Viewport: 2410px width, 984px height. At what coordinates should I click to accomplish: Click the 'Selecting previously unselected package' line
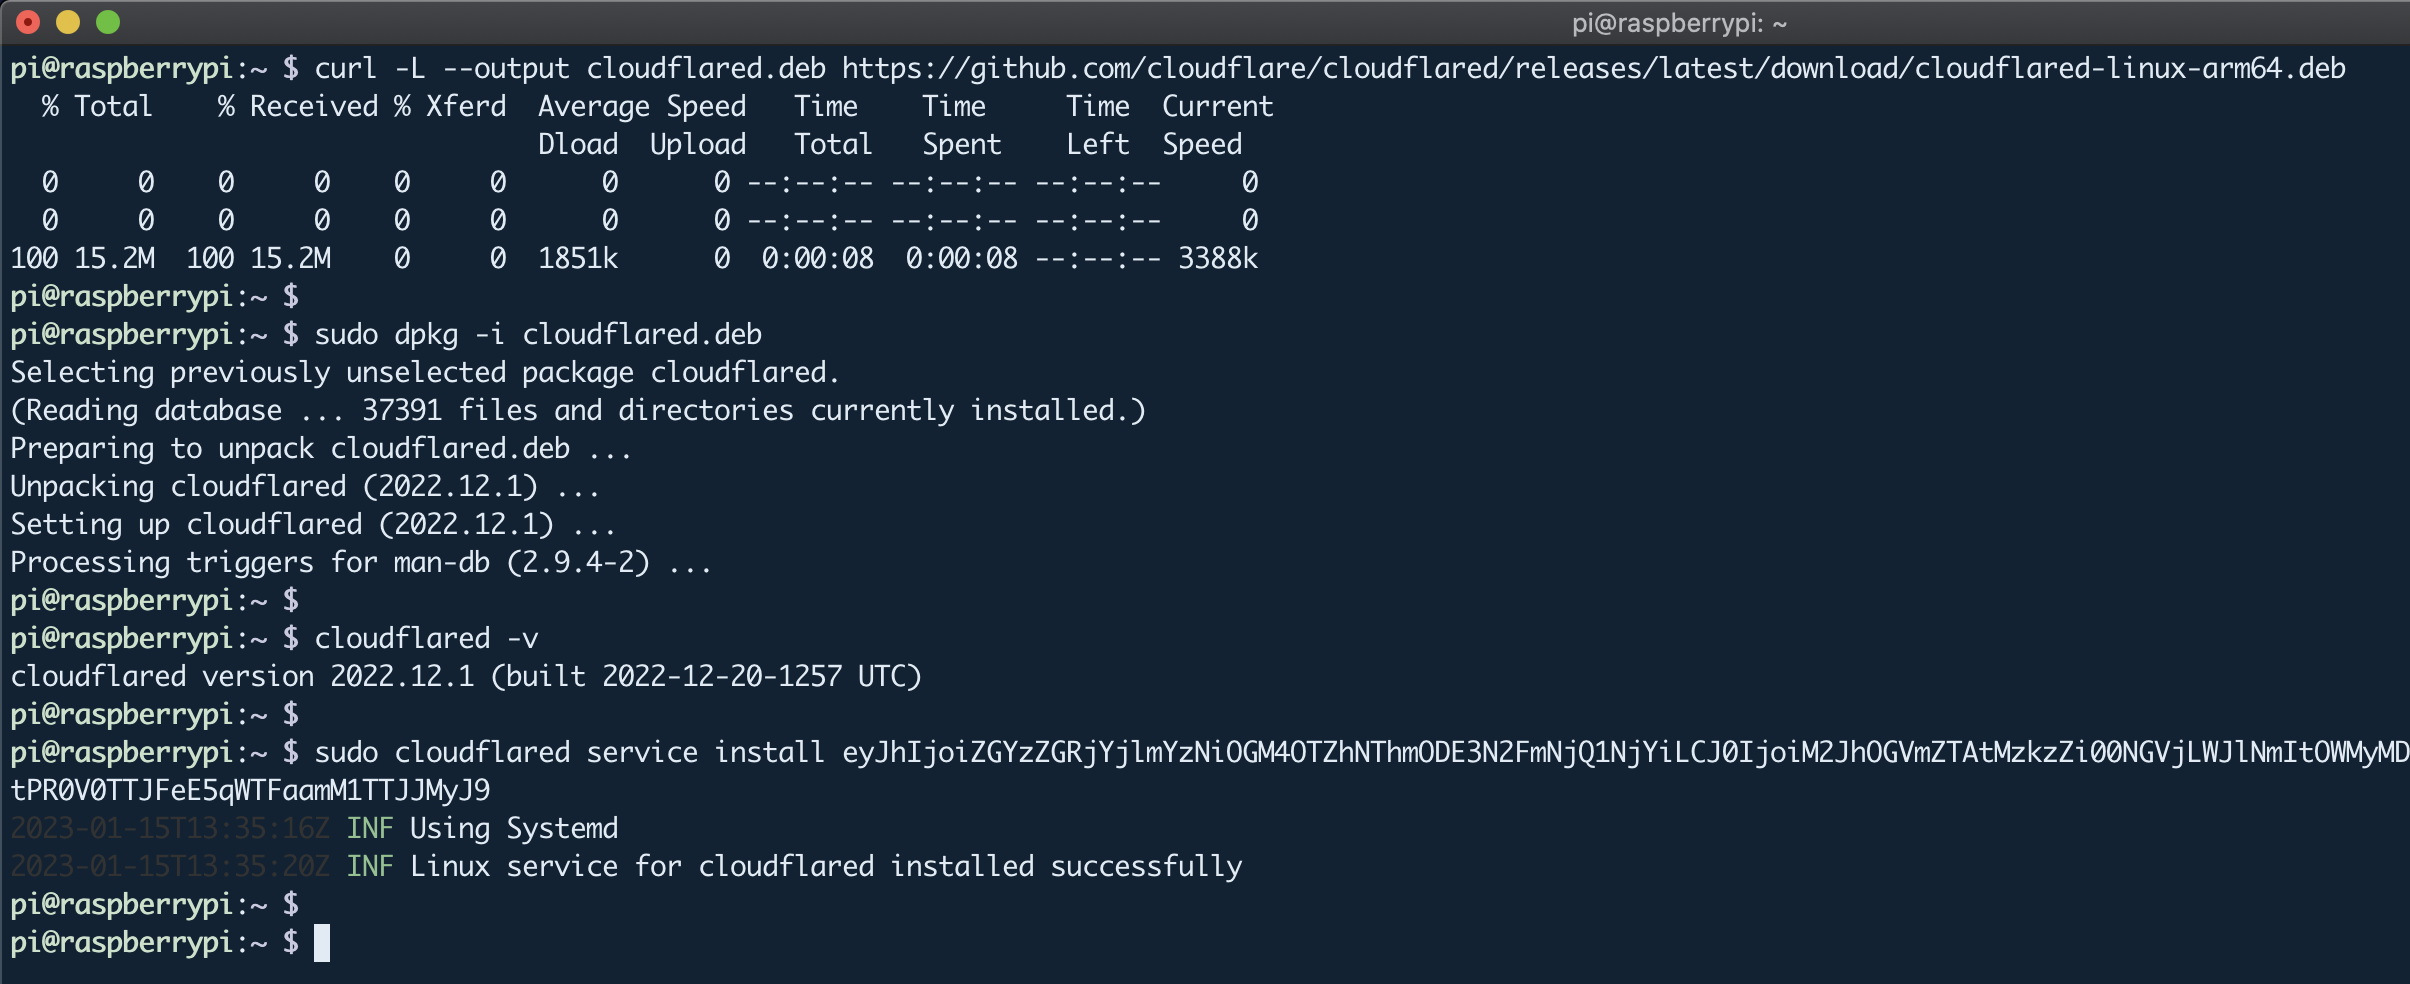tap(425, 372)
